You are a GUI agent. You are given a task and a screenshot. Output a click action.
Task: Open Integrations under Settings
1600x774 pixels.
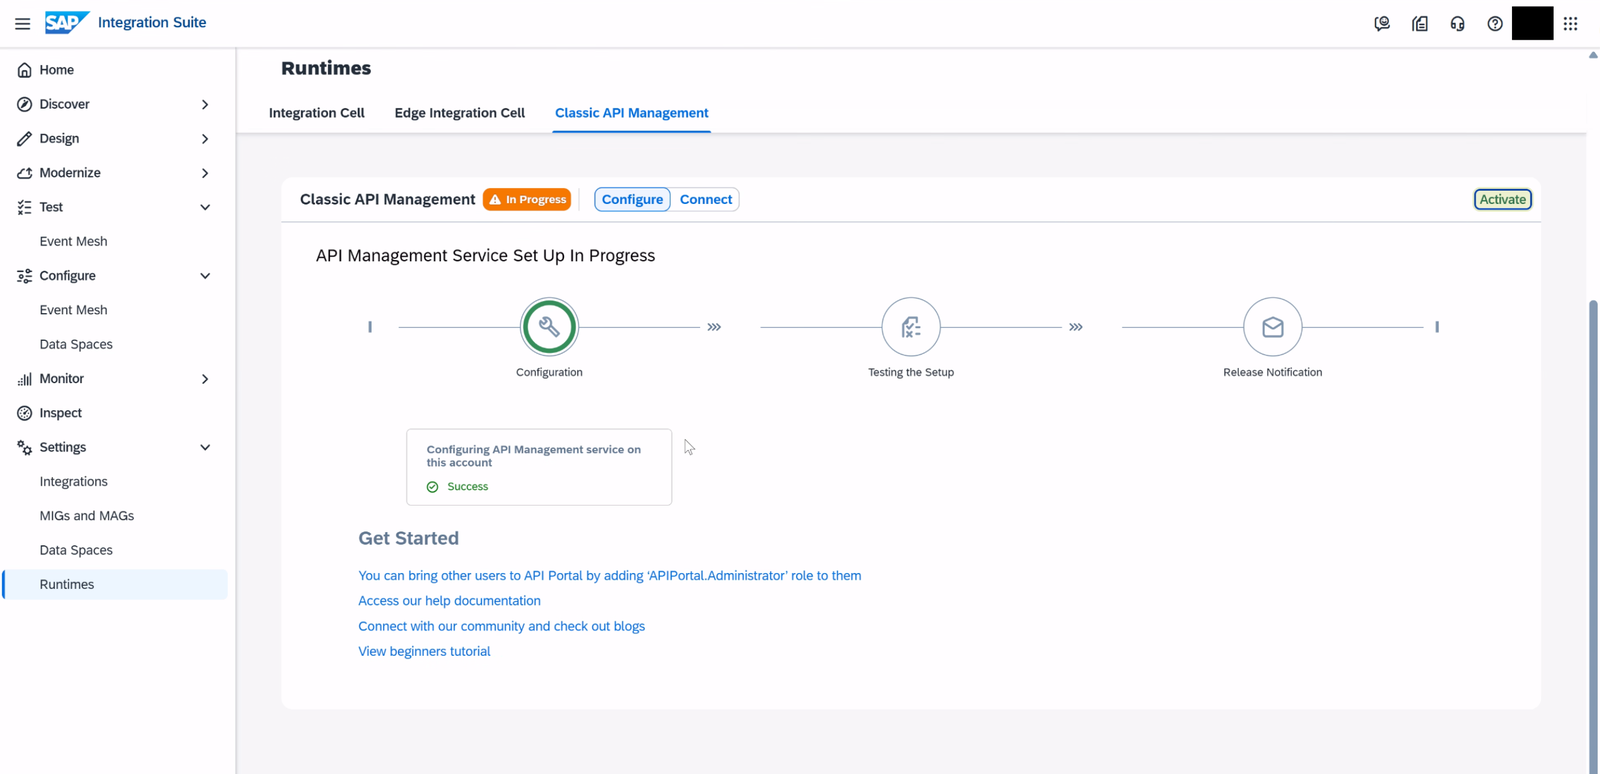point(73,482)
